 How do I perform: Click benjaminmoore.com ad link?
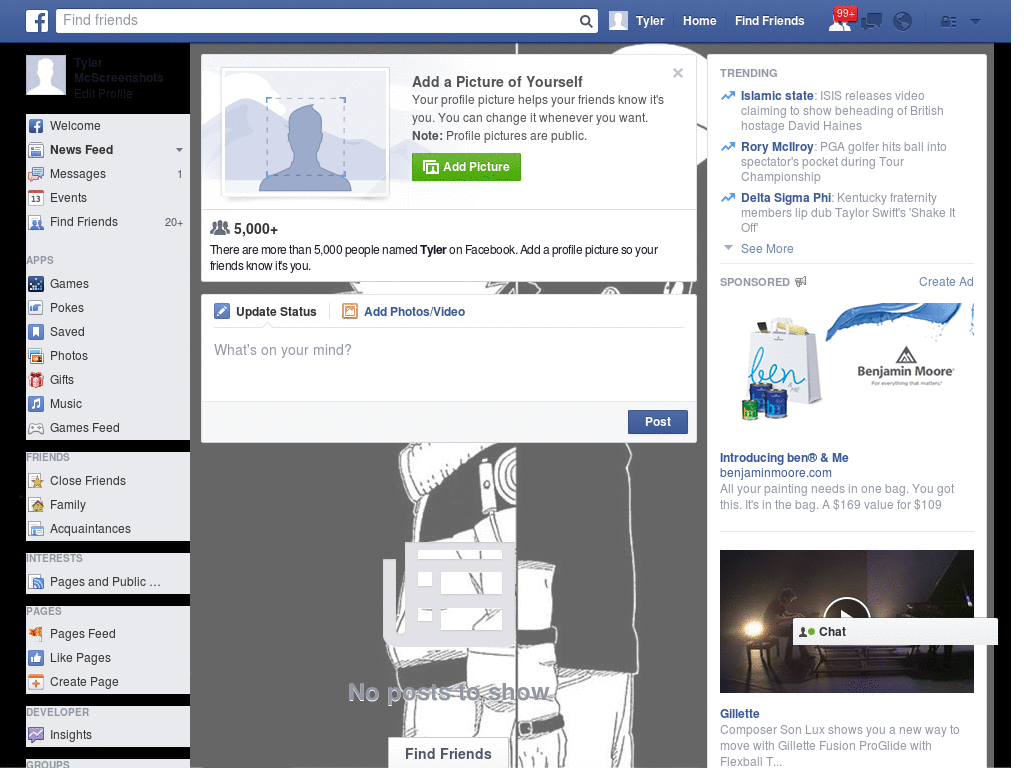775,473
